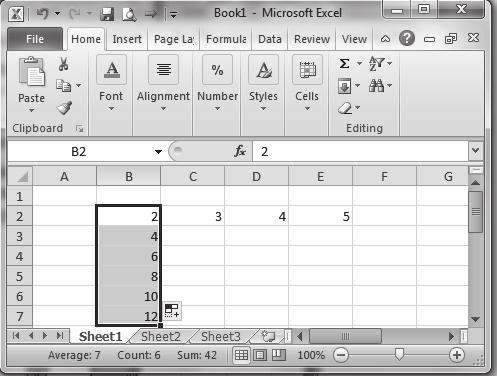The image size is (497, 376).
Task: Zoom in with plus button
Action: [x=457, y=355]
